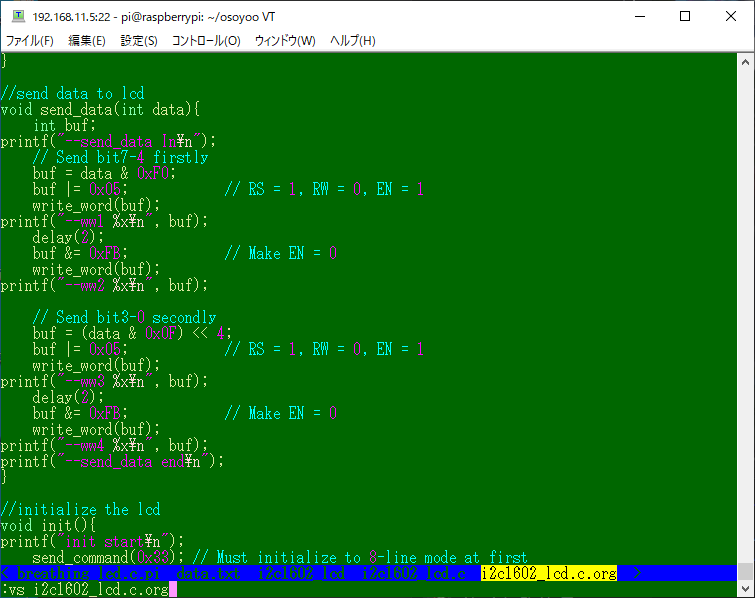Select i2c1602_lcd.c in the completion bar
This screenshot has width=755, height=598.
[x=413, y=573]
